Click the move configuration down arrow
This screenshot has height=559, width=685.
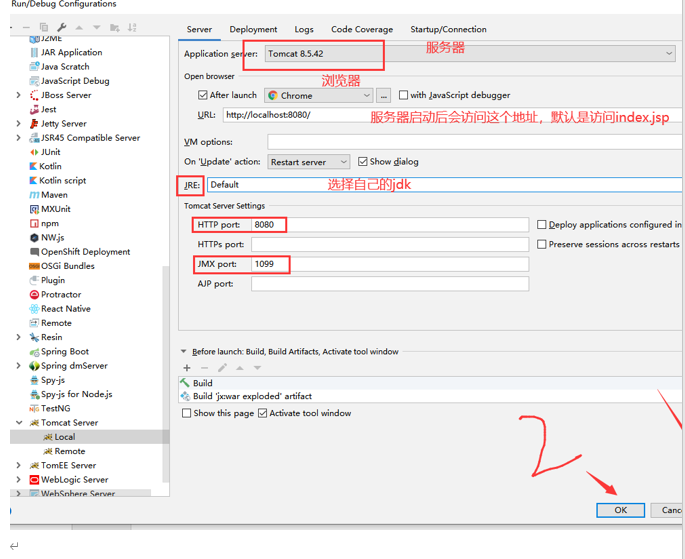tap(97, 28)
